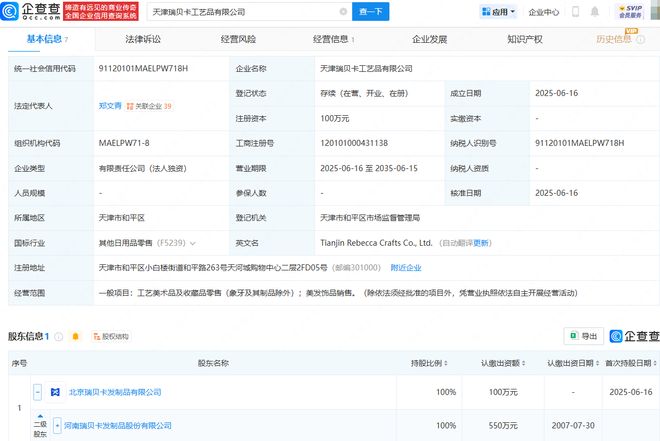Viewport: 660px width, 441px height.
Task: Collapse the 北京瑞贝卡发制品有限公司 shareholder row
Action: [x=37, y=392]
